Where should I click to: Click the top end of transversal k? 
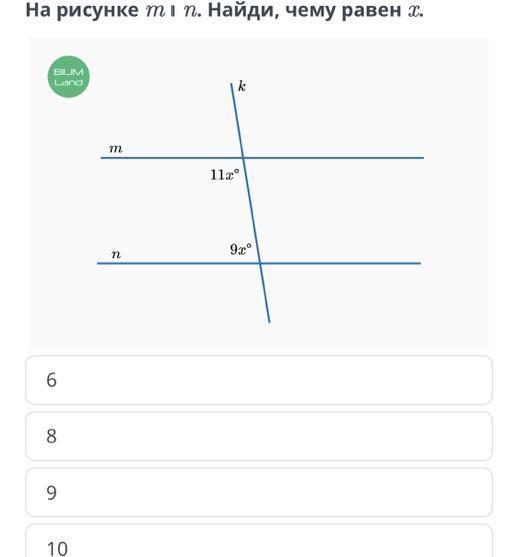(x=231, y=85)
